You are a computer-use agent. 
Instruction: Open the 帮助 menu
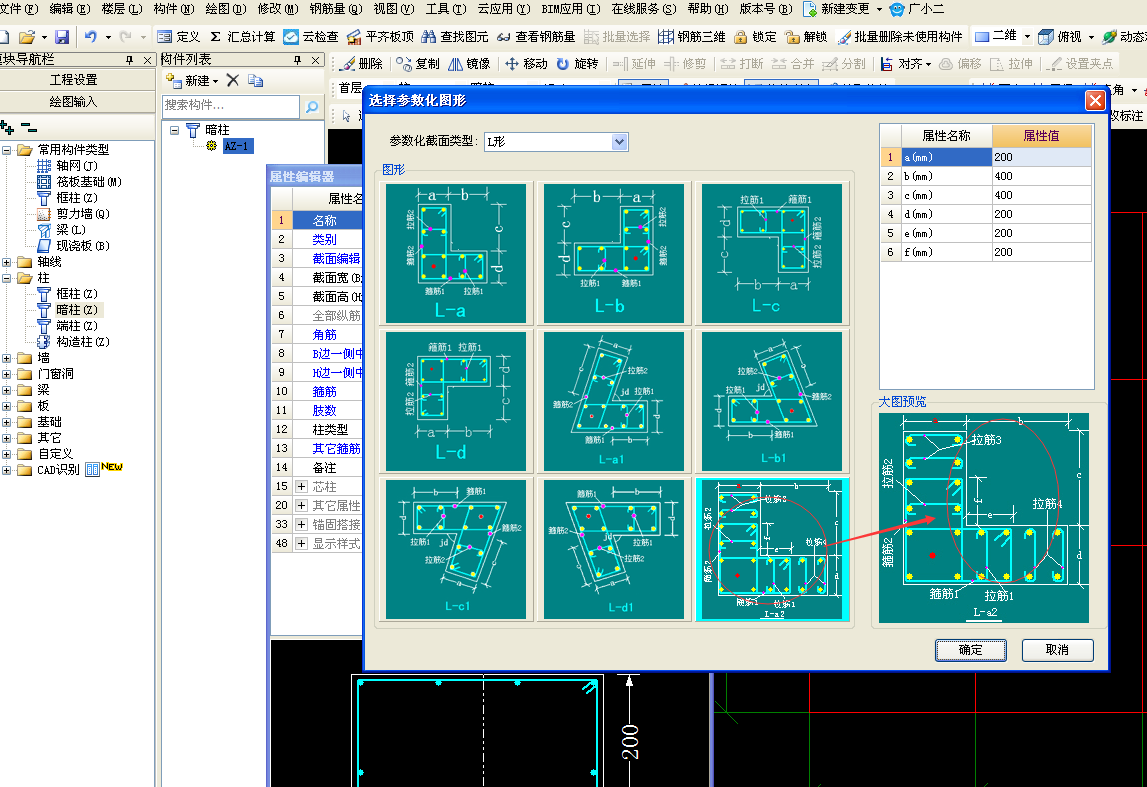[707, 9]
